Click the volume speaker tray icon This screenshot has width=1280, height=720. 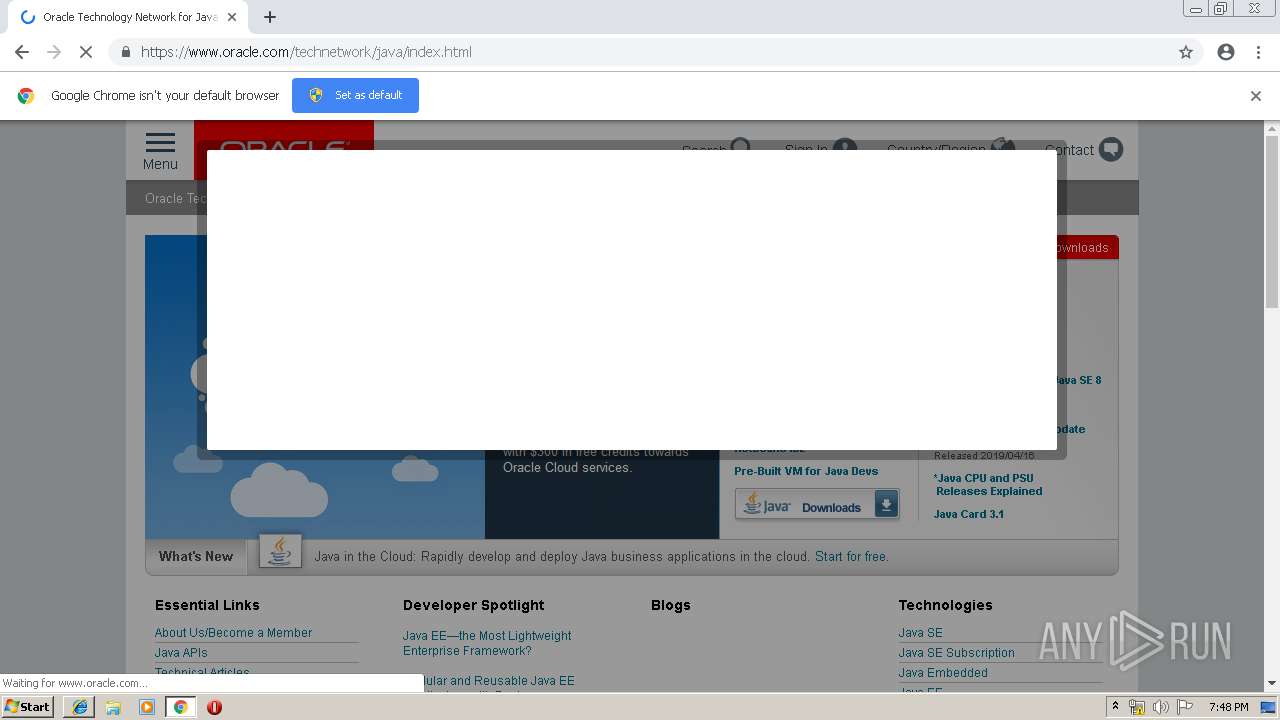tap(1161, 707)
